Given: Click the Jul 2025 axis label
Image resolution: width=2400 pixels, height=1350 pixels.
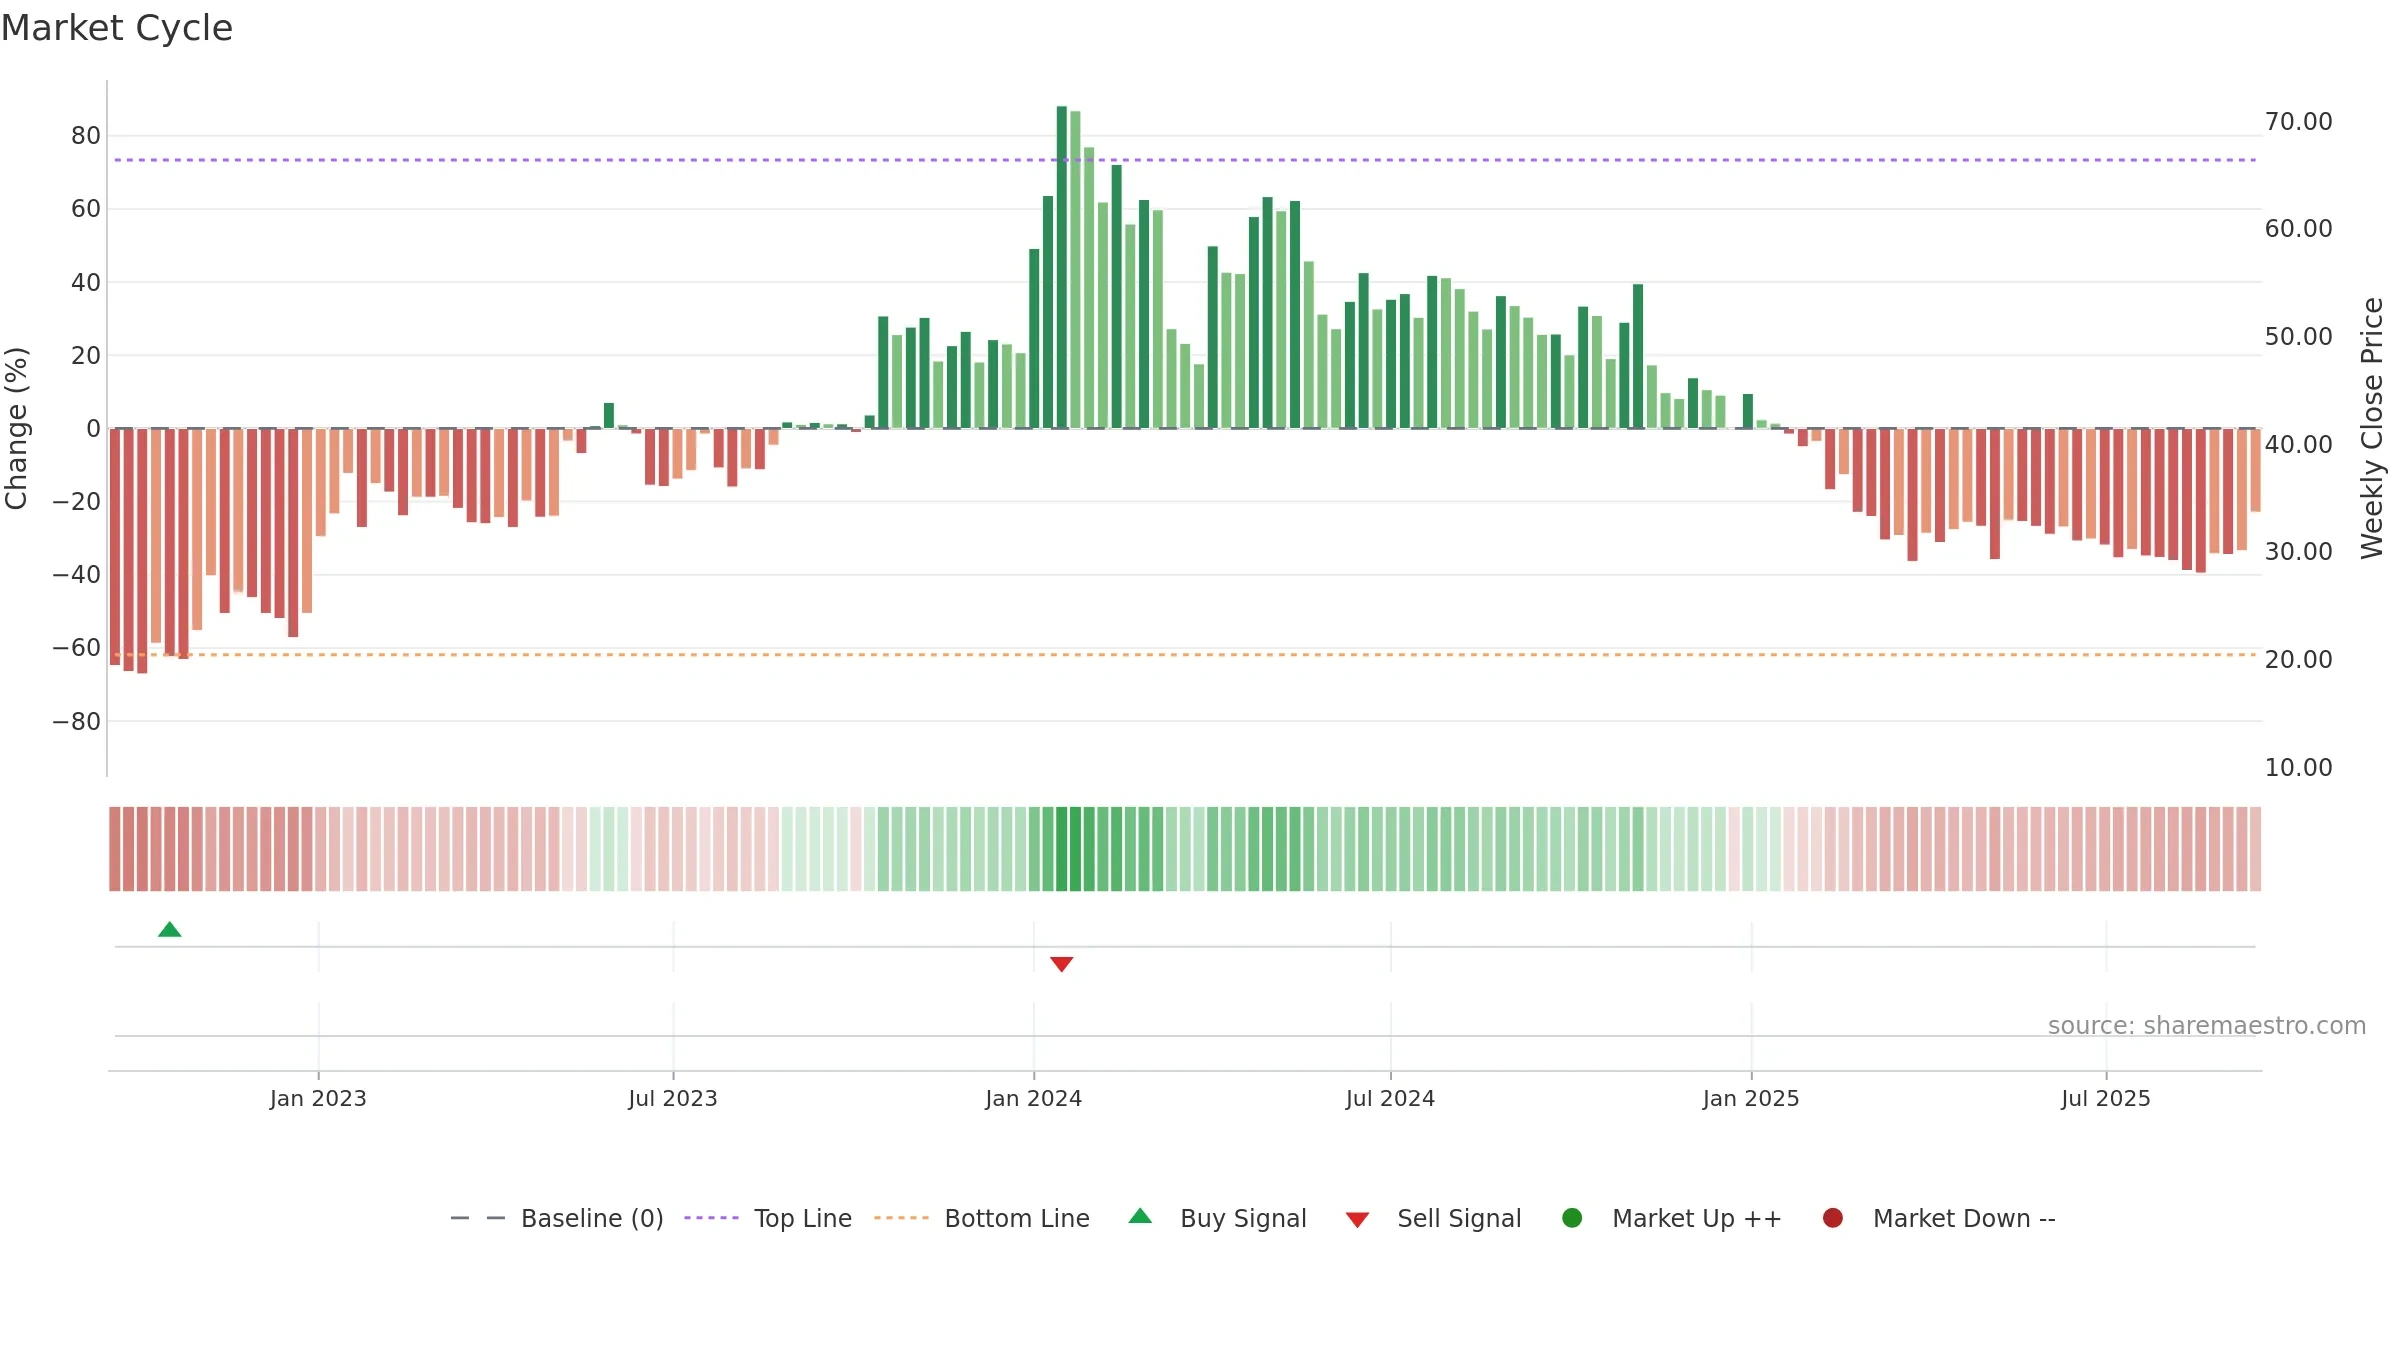Looking at the screenshot, I should [2106, 1099].
